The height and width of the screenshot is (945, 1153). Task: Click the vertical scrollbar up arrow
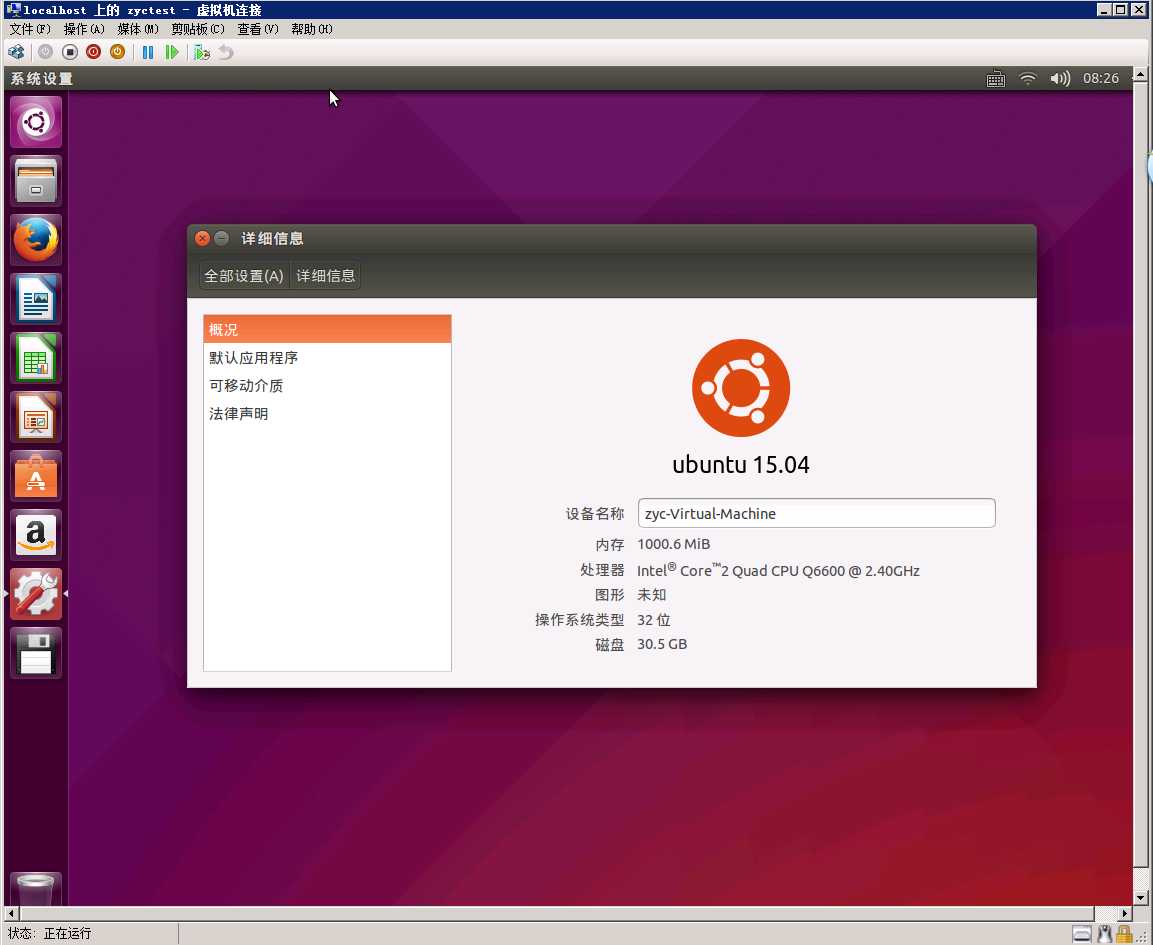[1140, 74]
